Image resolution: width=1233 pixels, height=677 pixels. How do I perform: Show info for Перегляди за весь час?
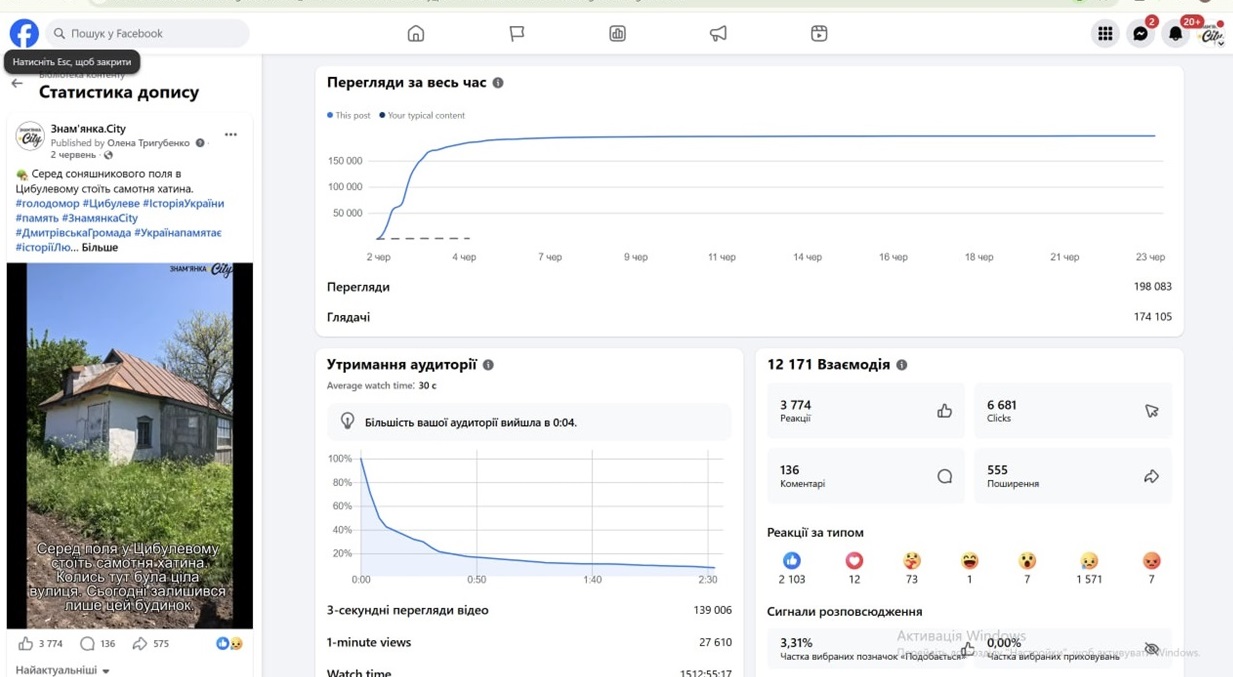[498, 83]
